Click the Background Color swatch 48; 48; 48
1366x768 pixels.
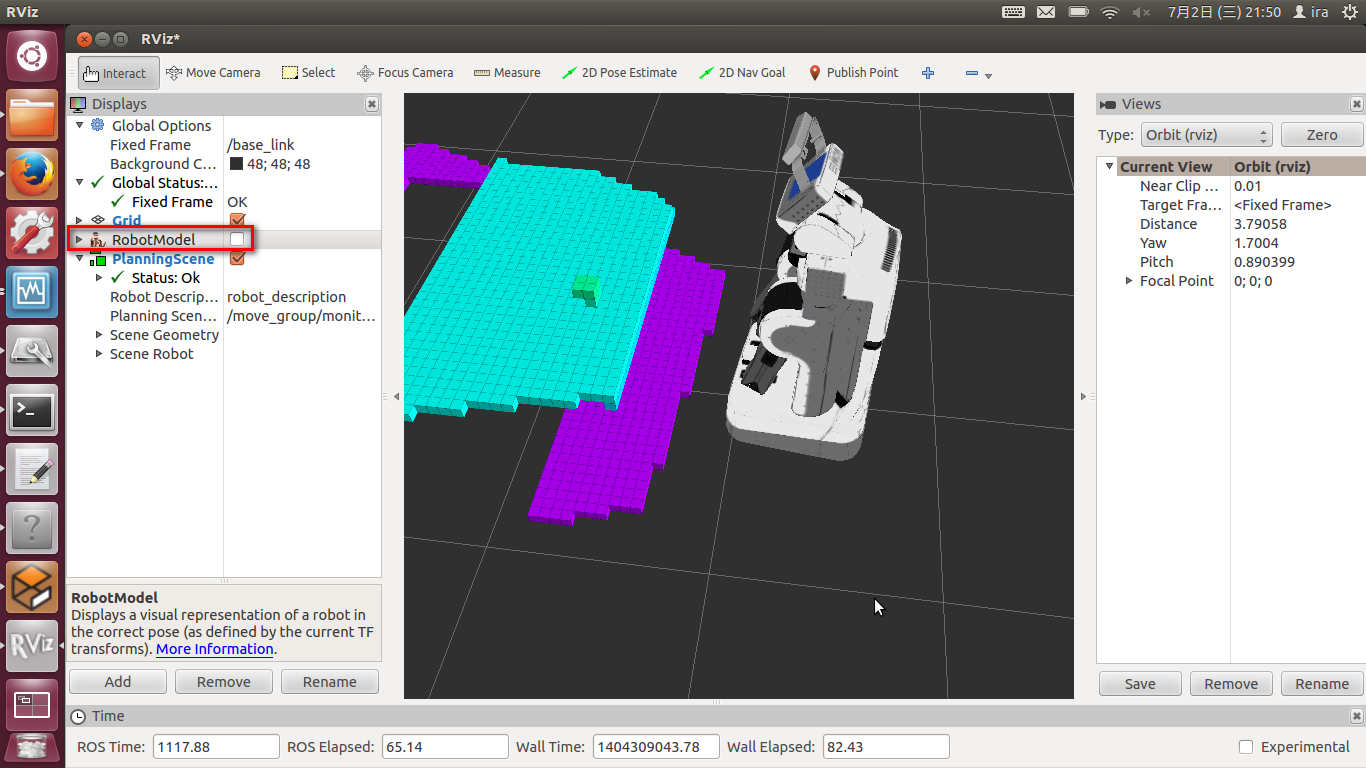click(x=236, y=164)
